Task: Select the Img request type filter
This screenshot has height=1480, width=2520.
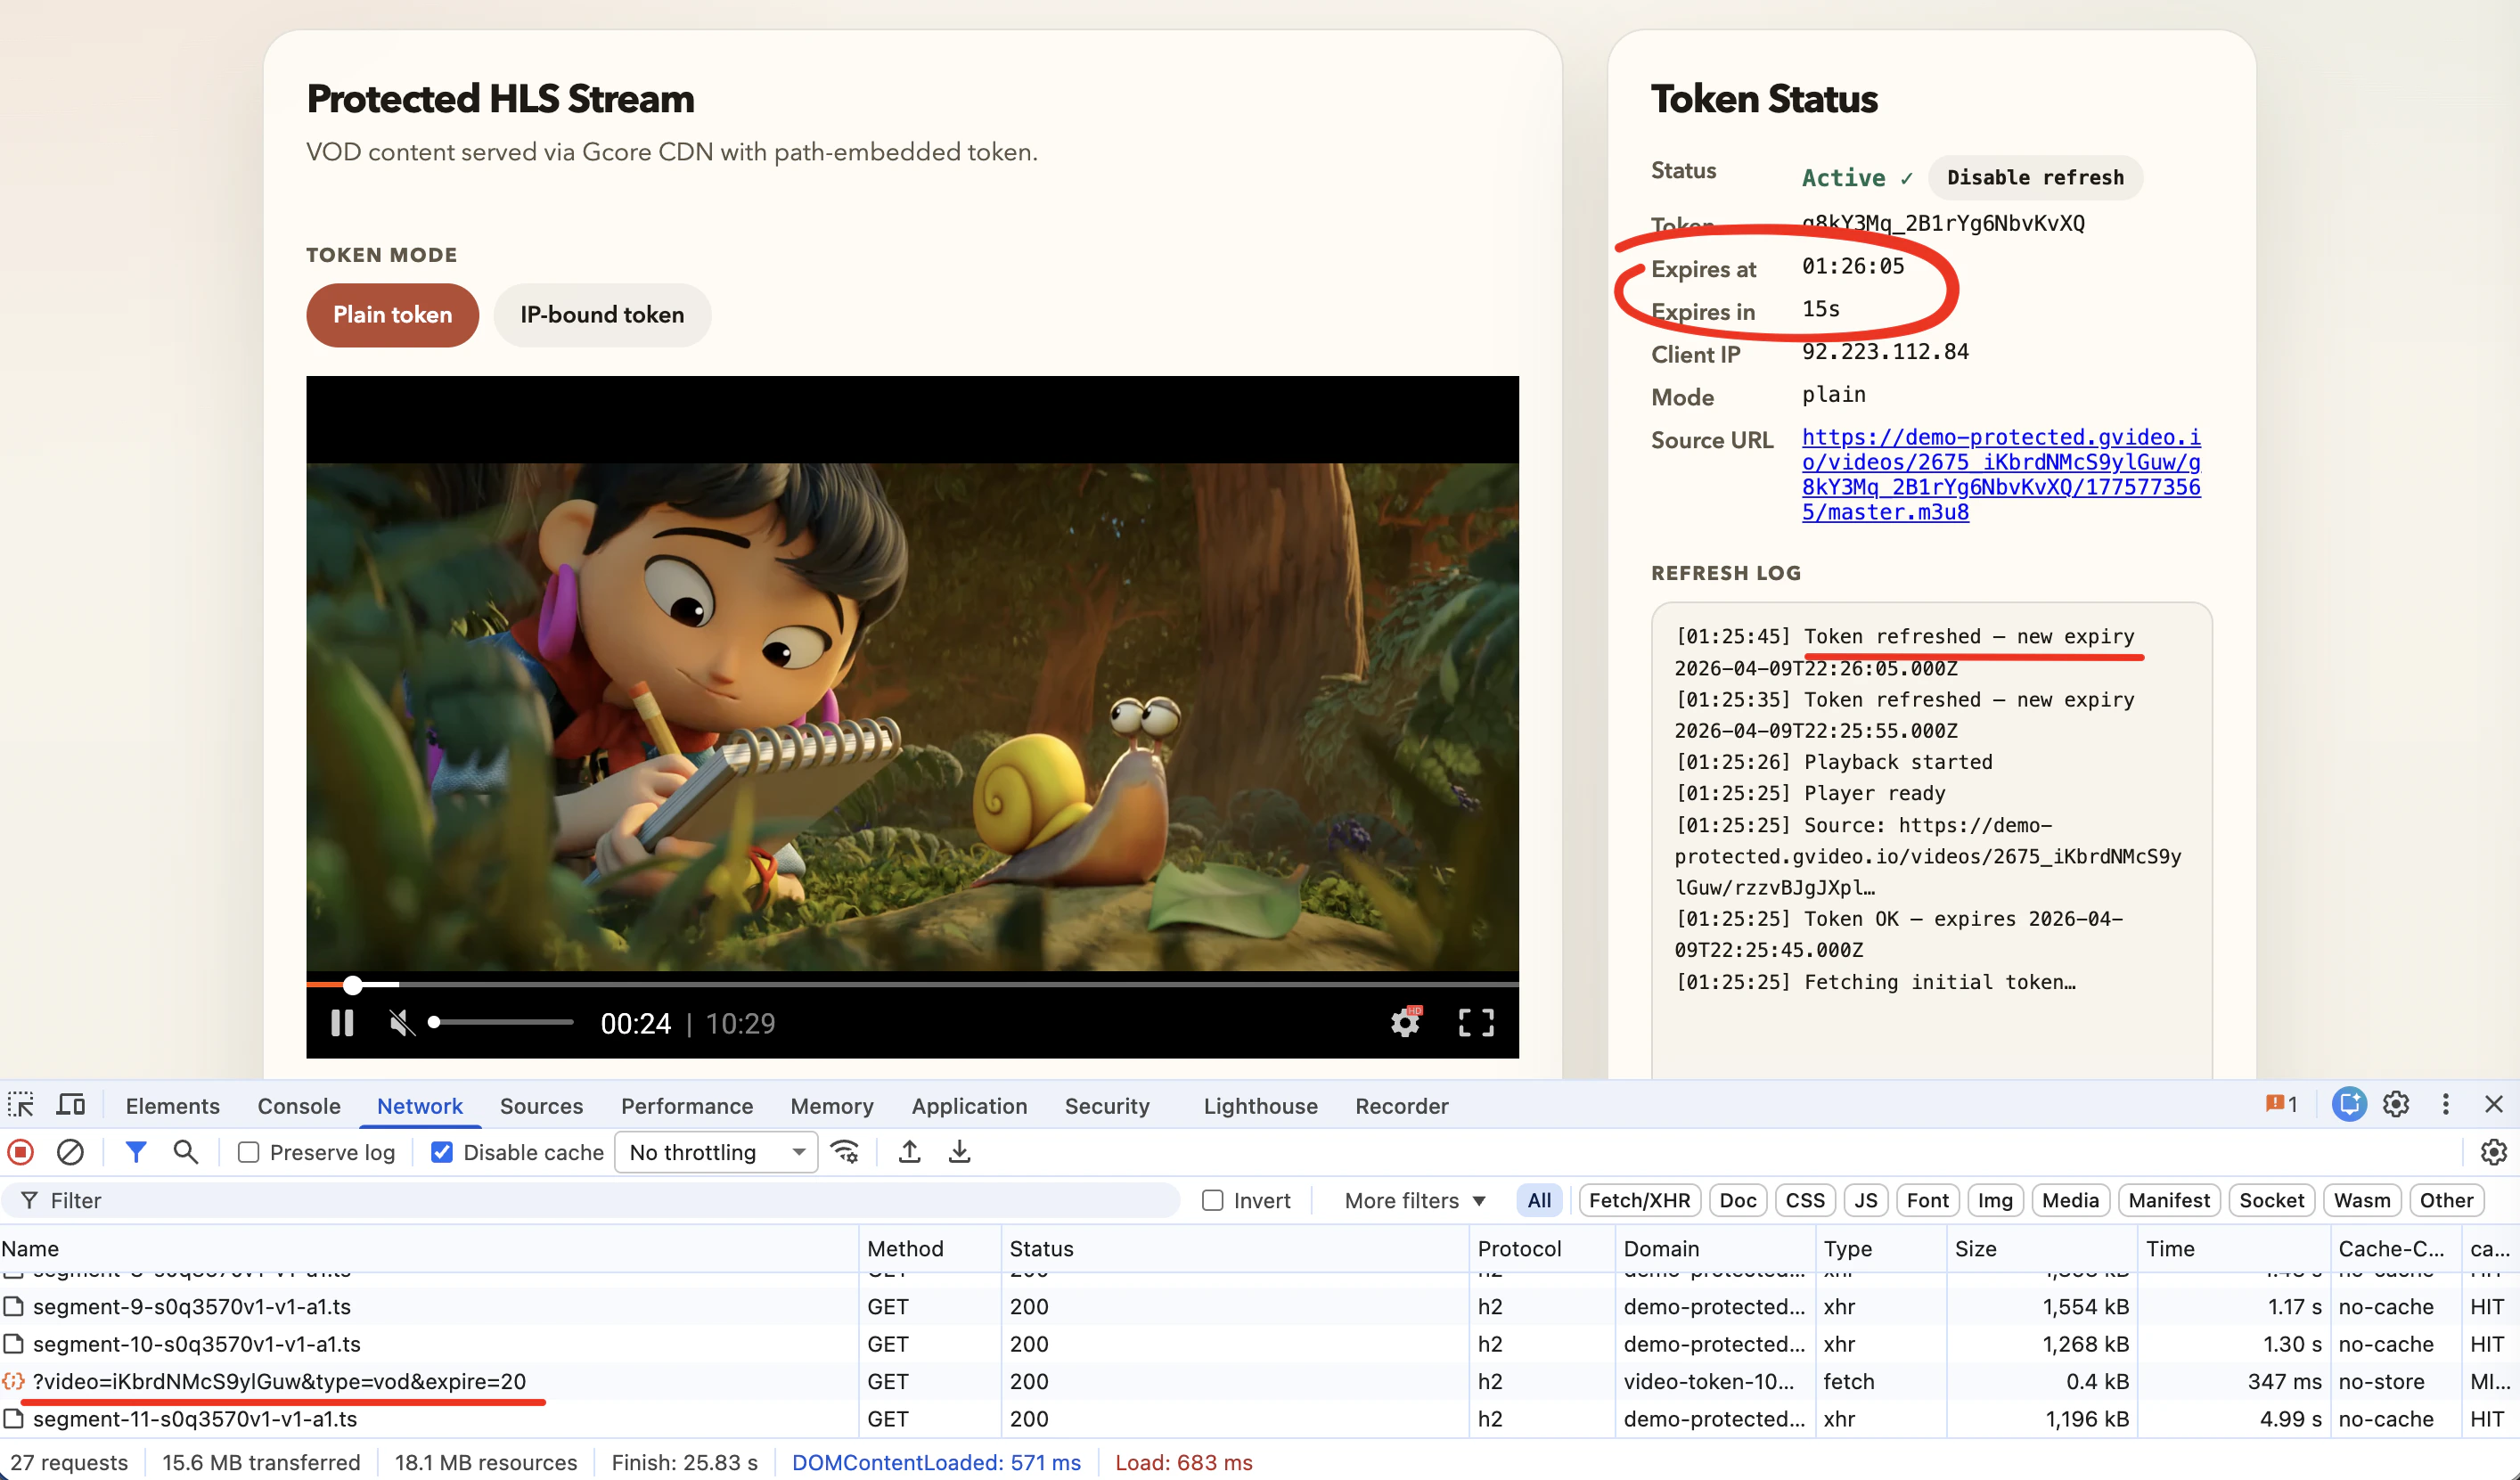Action: click(x=1995, y=1200)
